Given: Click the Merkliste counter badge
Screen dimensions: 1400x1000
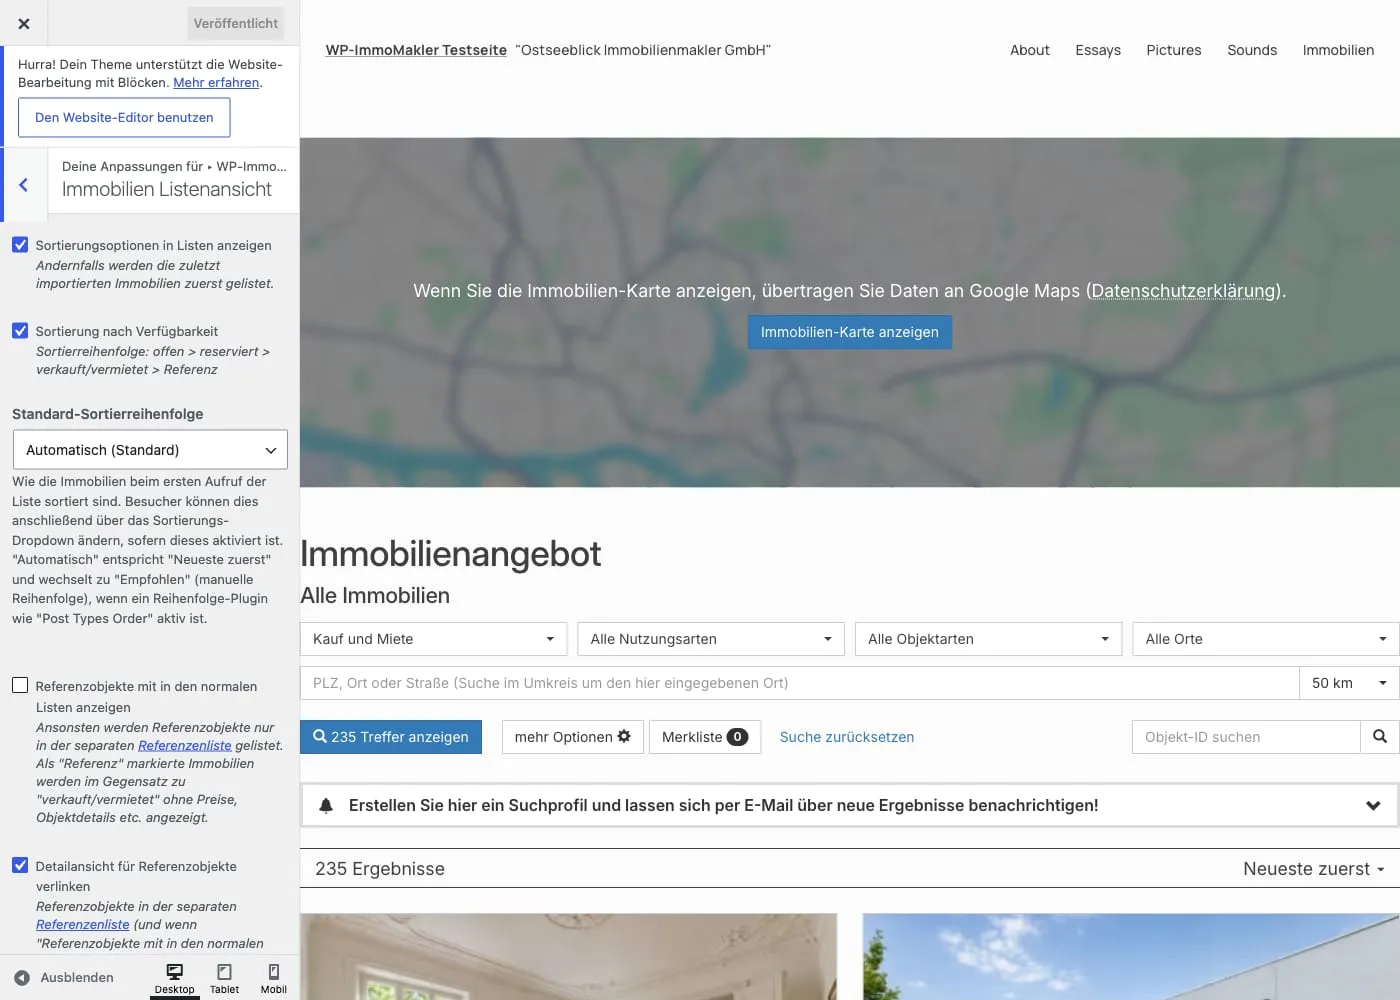Looking at the screenshot, I should click(737, 737).
